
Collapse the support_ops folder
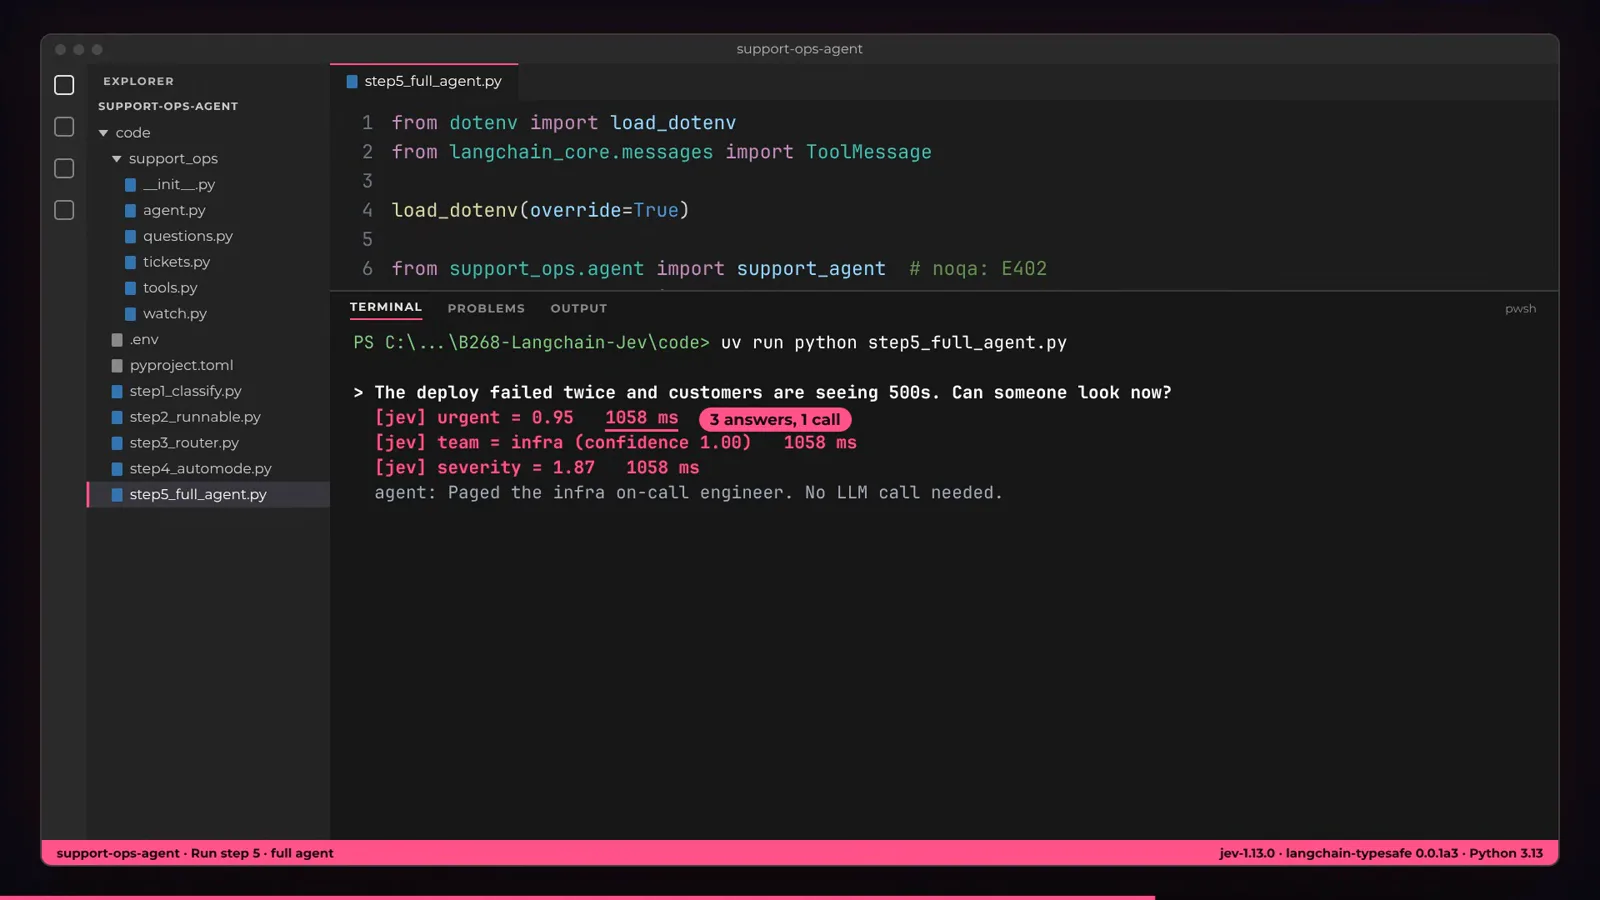point(117,159)
